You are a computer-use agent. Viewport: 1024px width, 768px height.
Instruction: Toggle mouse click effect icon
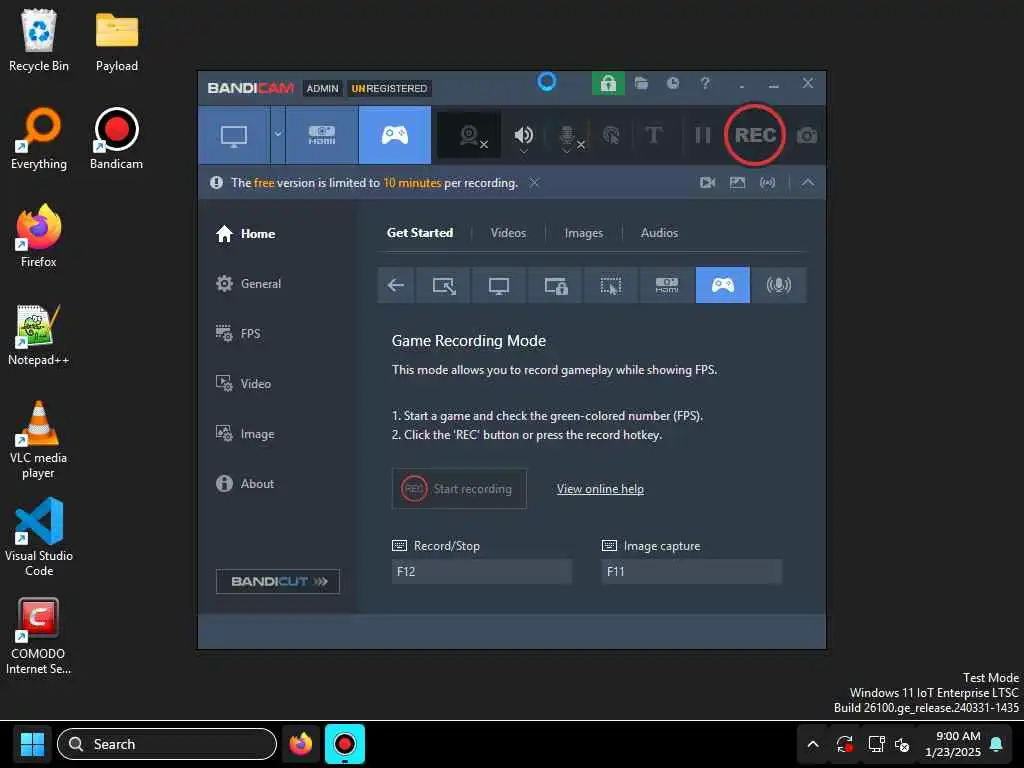point(611,135)
